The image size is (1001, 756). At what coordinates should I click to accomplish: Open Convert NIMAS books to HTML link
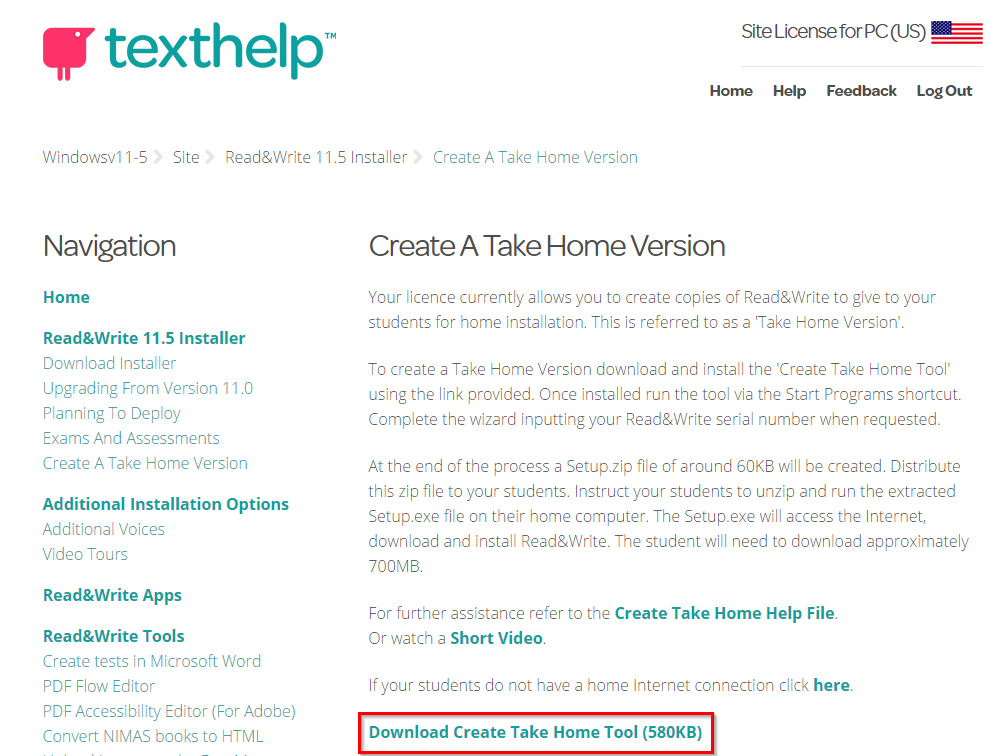pos(153,736)
